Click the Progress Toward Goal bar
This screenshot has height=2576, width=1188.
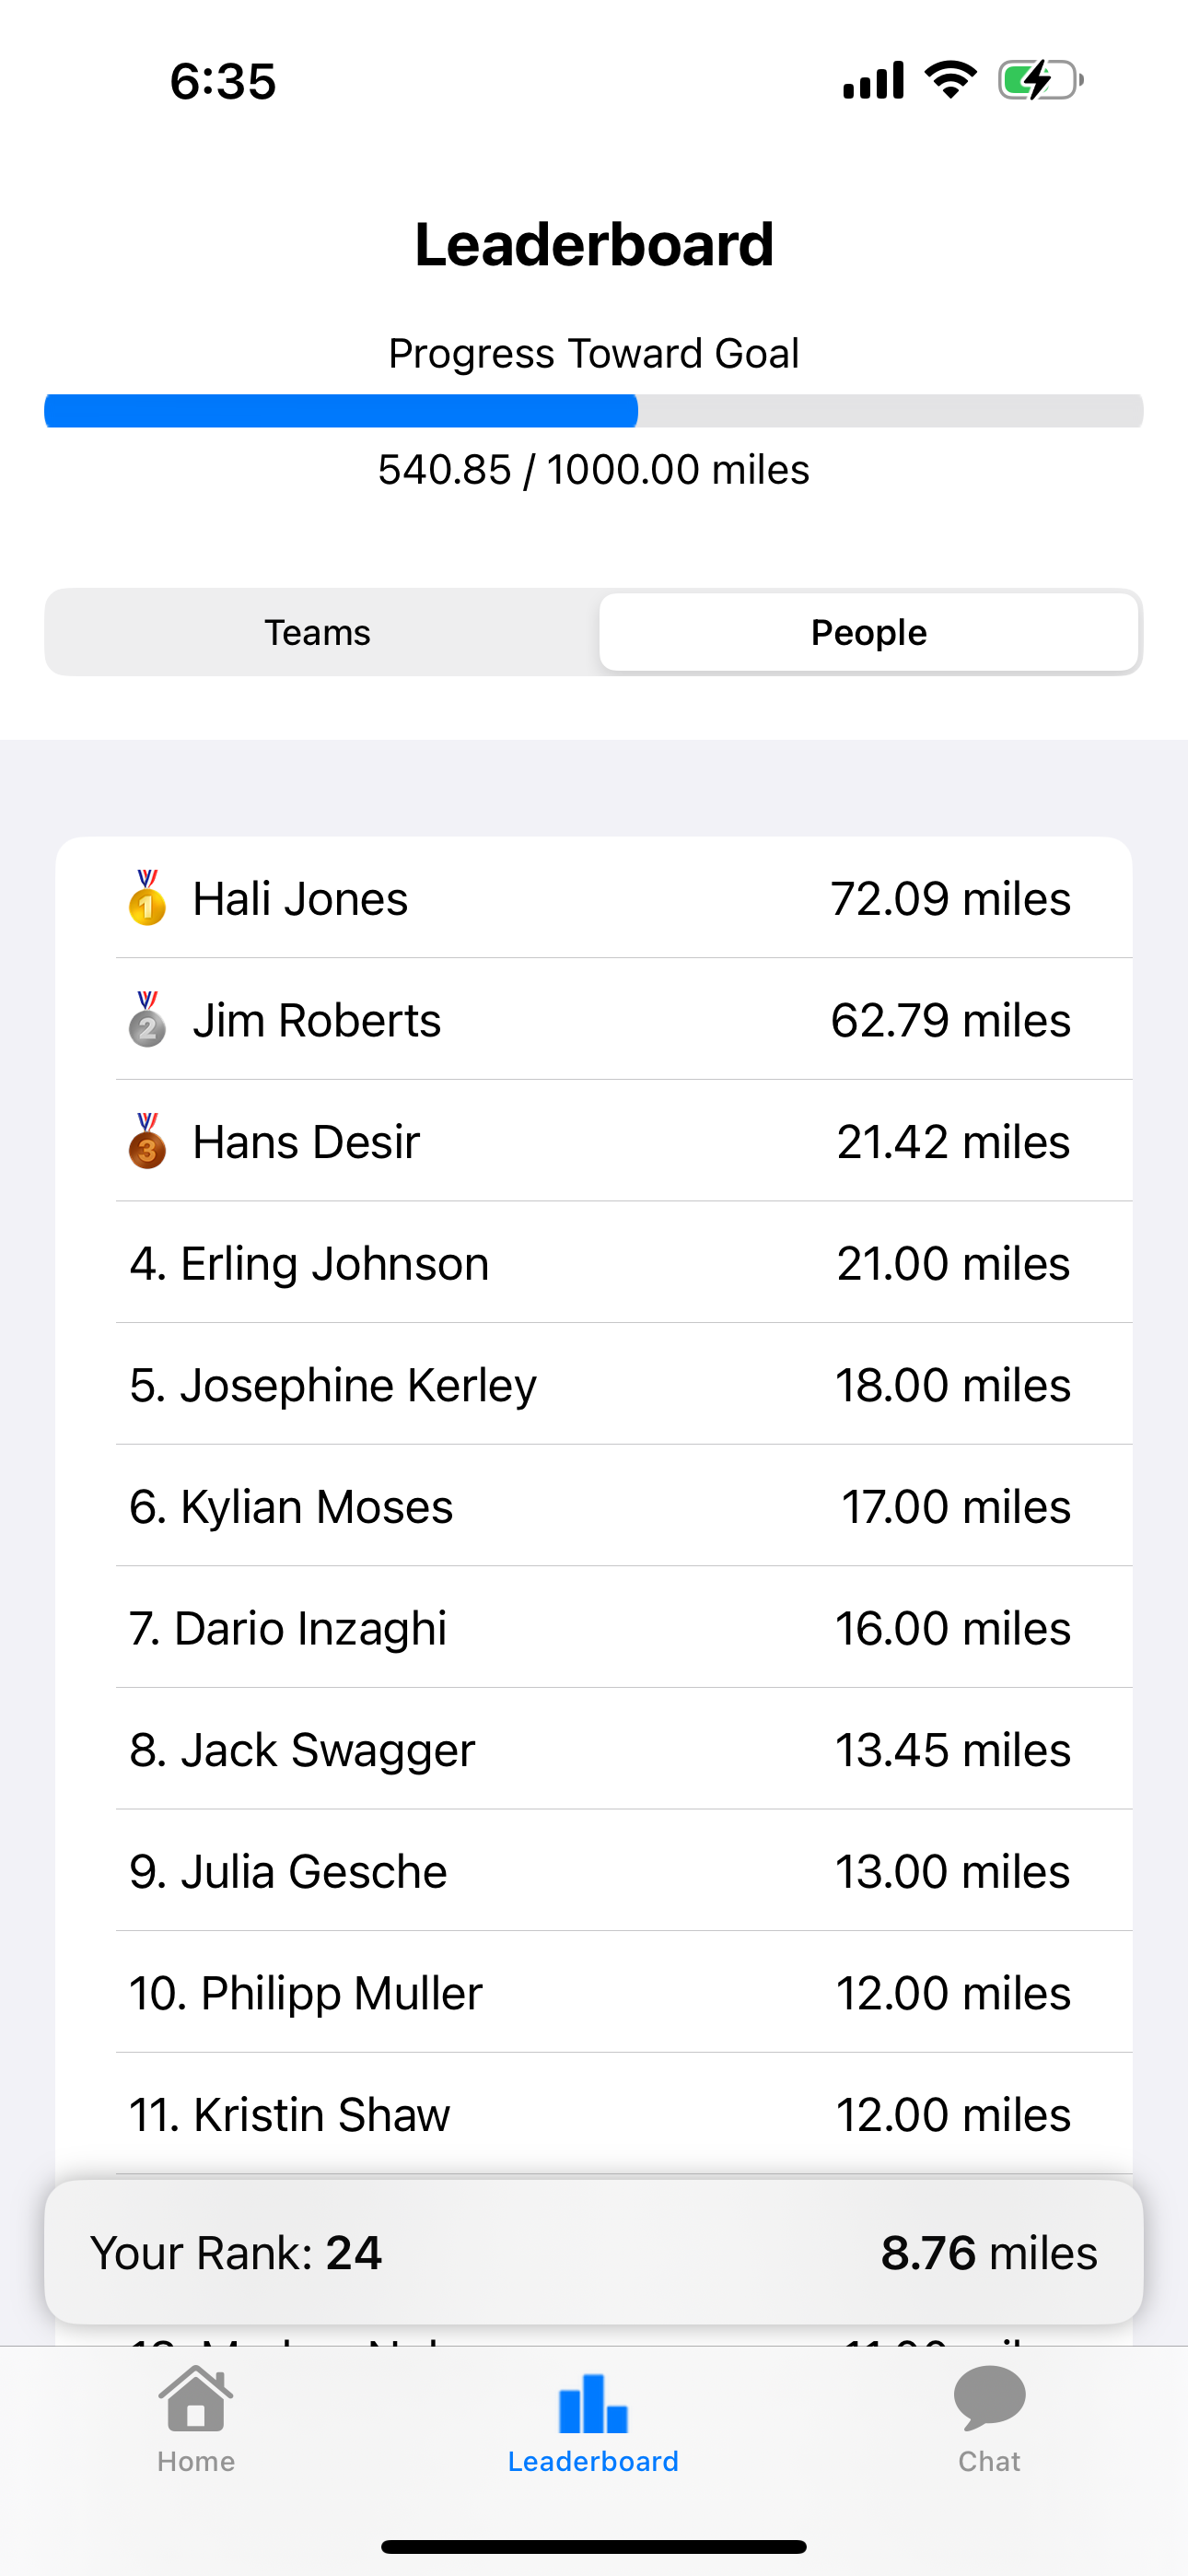pos(594,411)
